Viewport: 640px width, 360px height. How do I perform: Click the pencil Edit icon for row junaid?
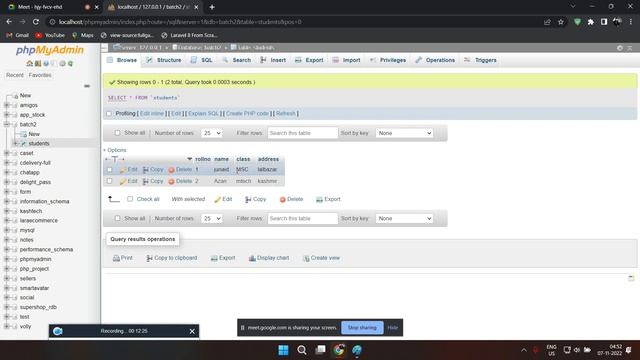[x=123, y=170]
